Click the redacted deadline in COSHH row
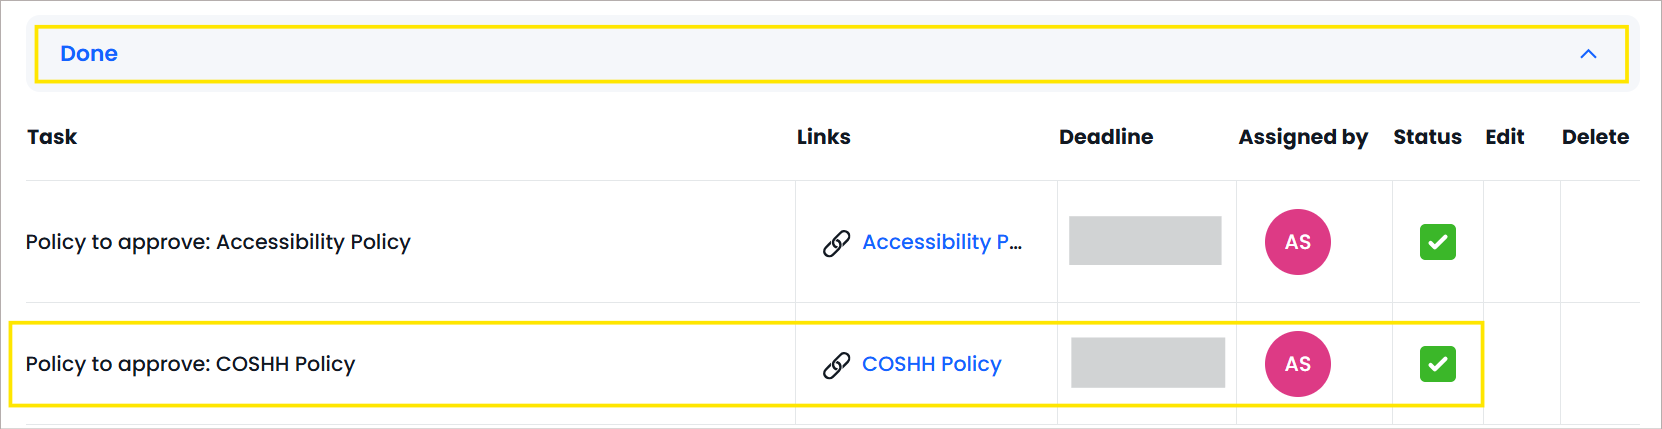Viewport: 1662px width, 429px height. [1148, 362]
